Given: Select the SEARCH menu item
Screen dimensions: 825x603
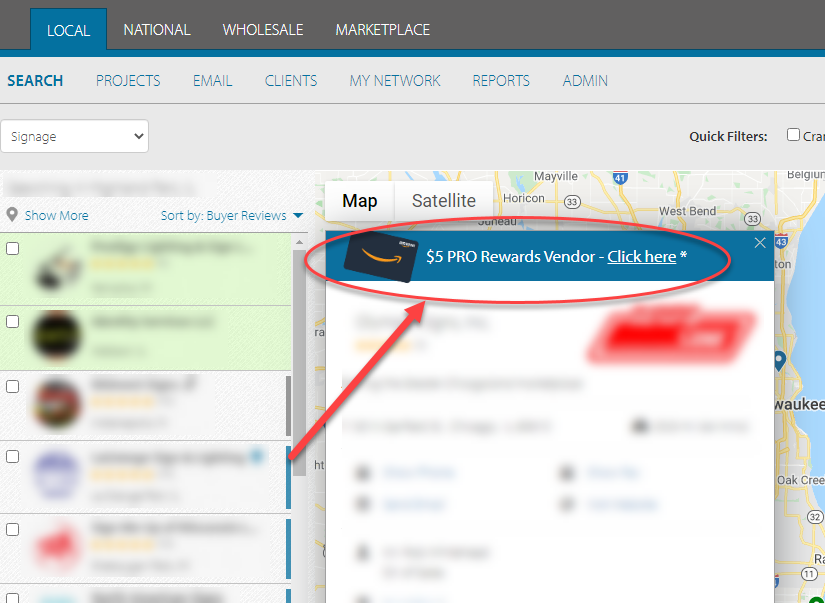Looking at the screenshot, I should click(x=35, y=81).
